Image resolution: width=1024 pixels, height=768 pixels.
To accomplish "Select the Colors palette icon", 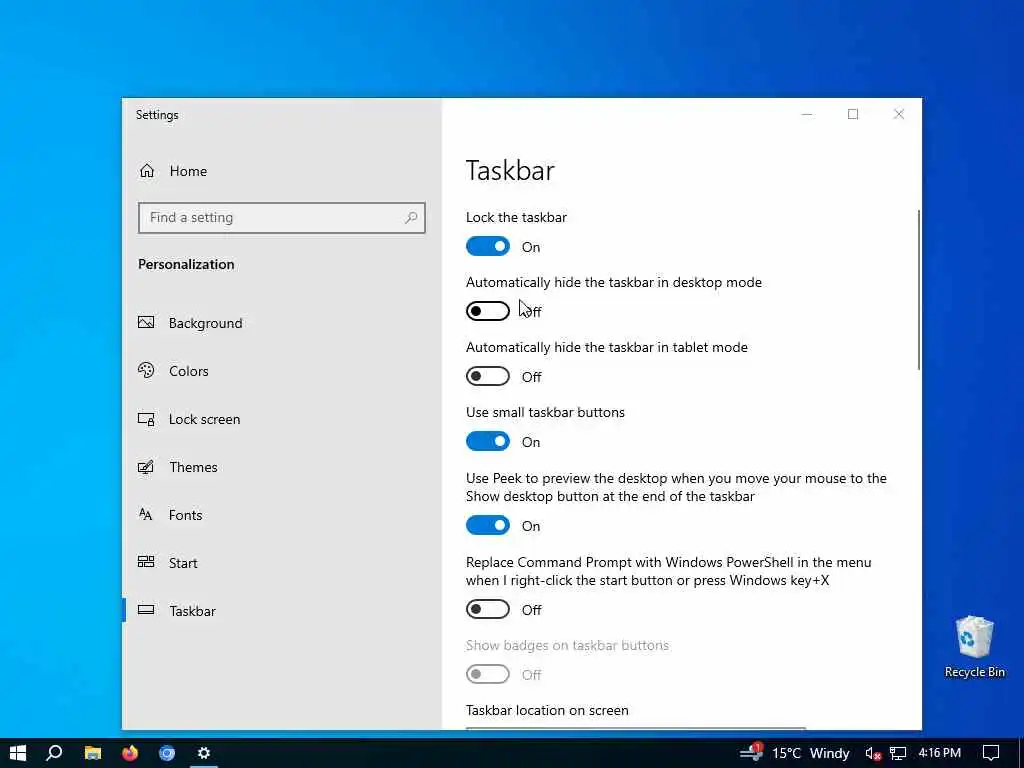I will [x=146, y=370].
